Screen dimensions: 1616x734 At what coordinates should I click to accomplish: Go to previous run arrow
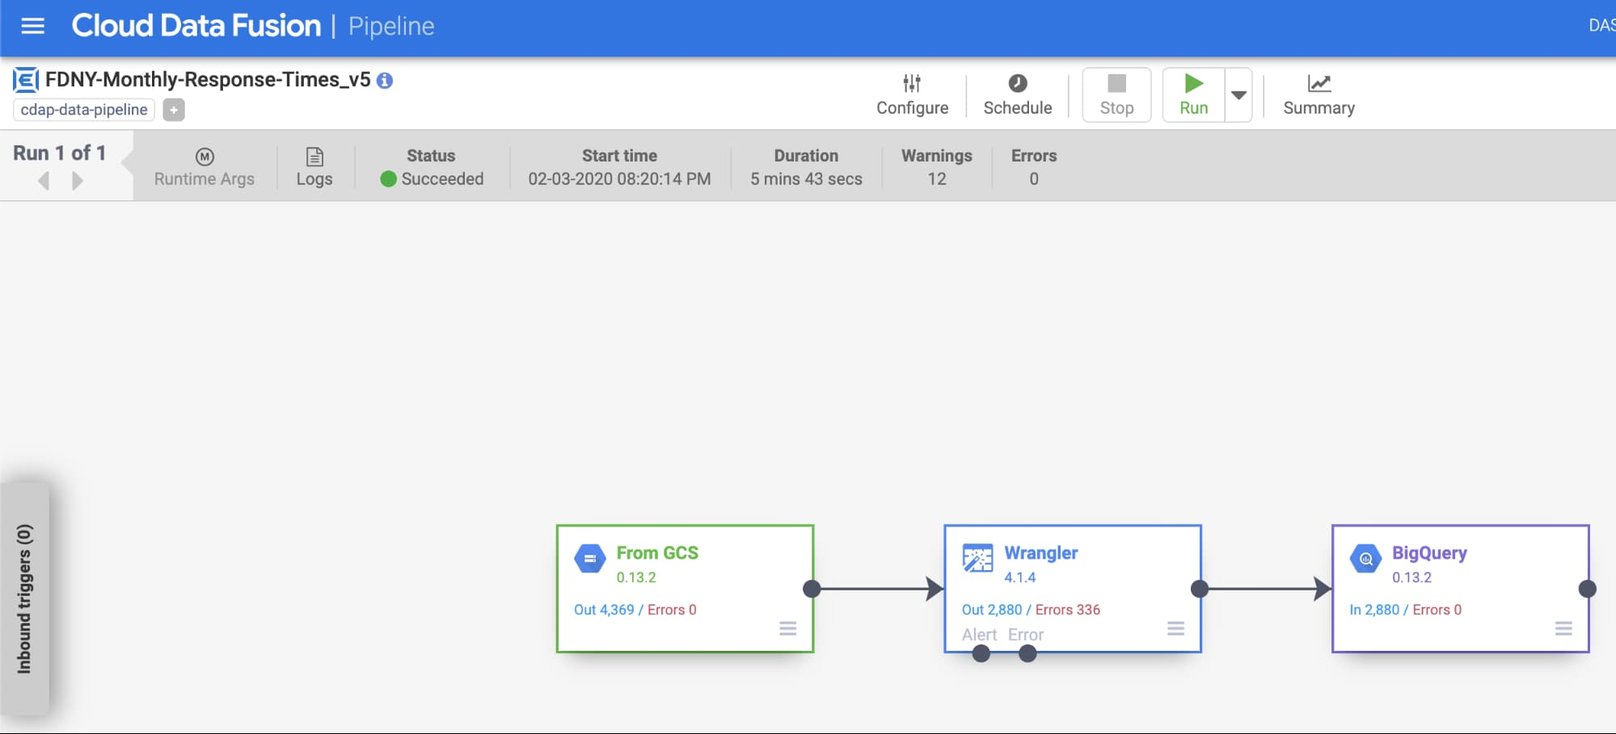[x=44, y=181]
